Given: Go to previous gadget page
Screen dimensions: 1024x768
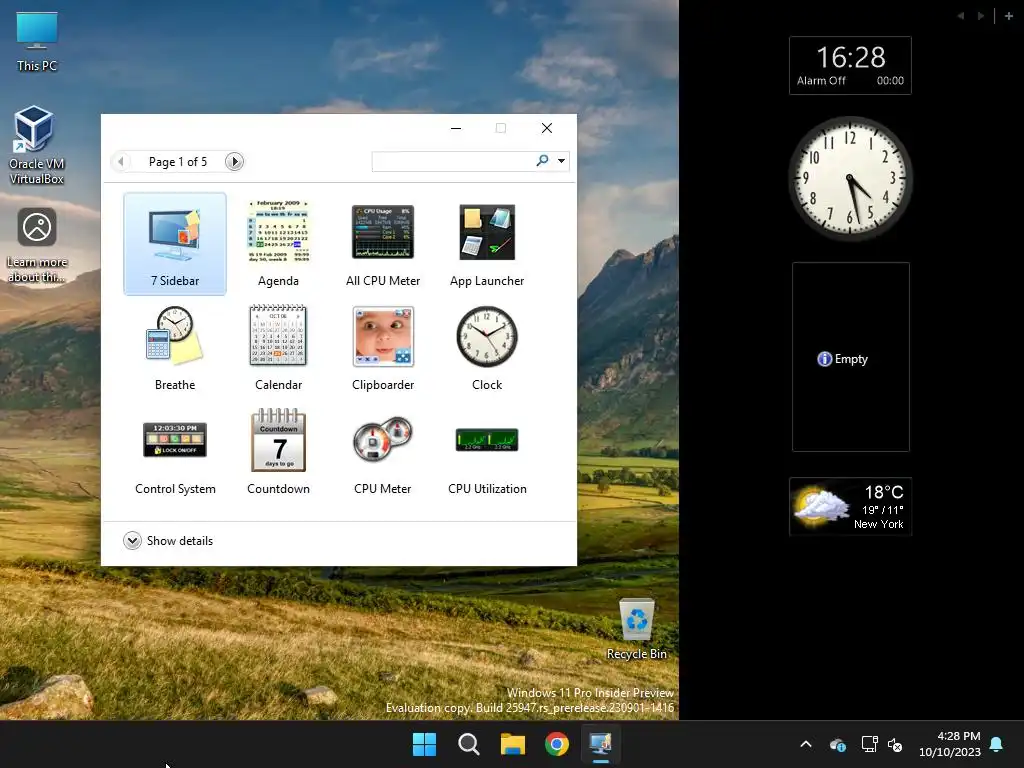Looking at the screenshot, I should [121, 161].
